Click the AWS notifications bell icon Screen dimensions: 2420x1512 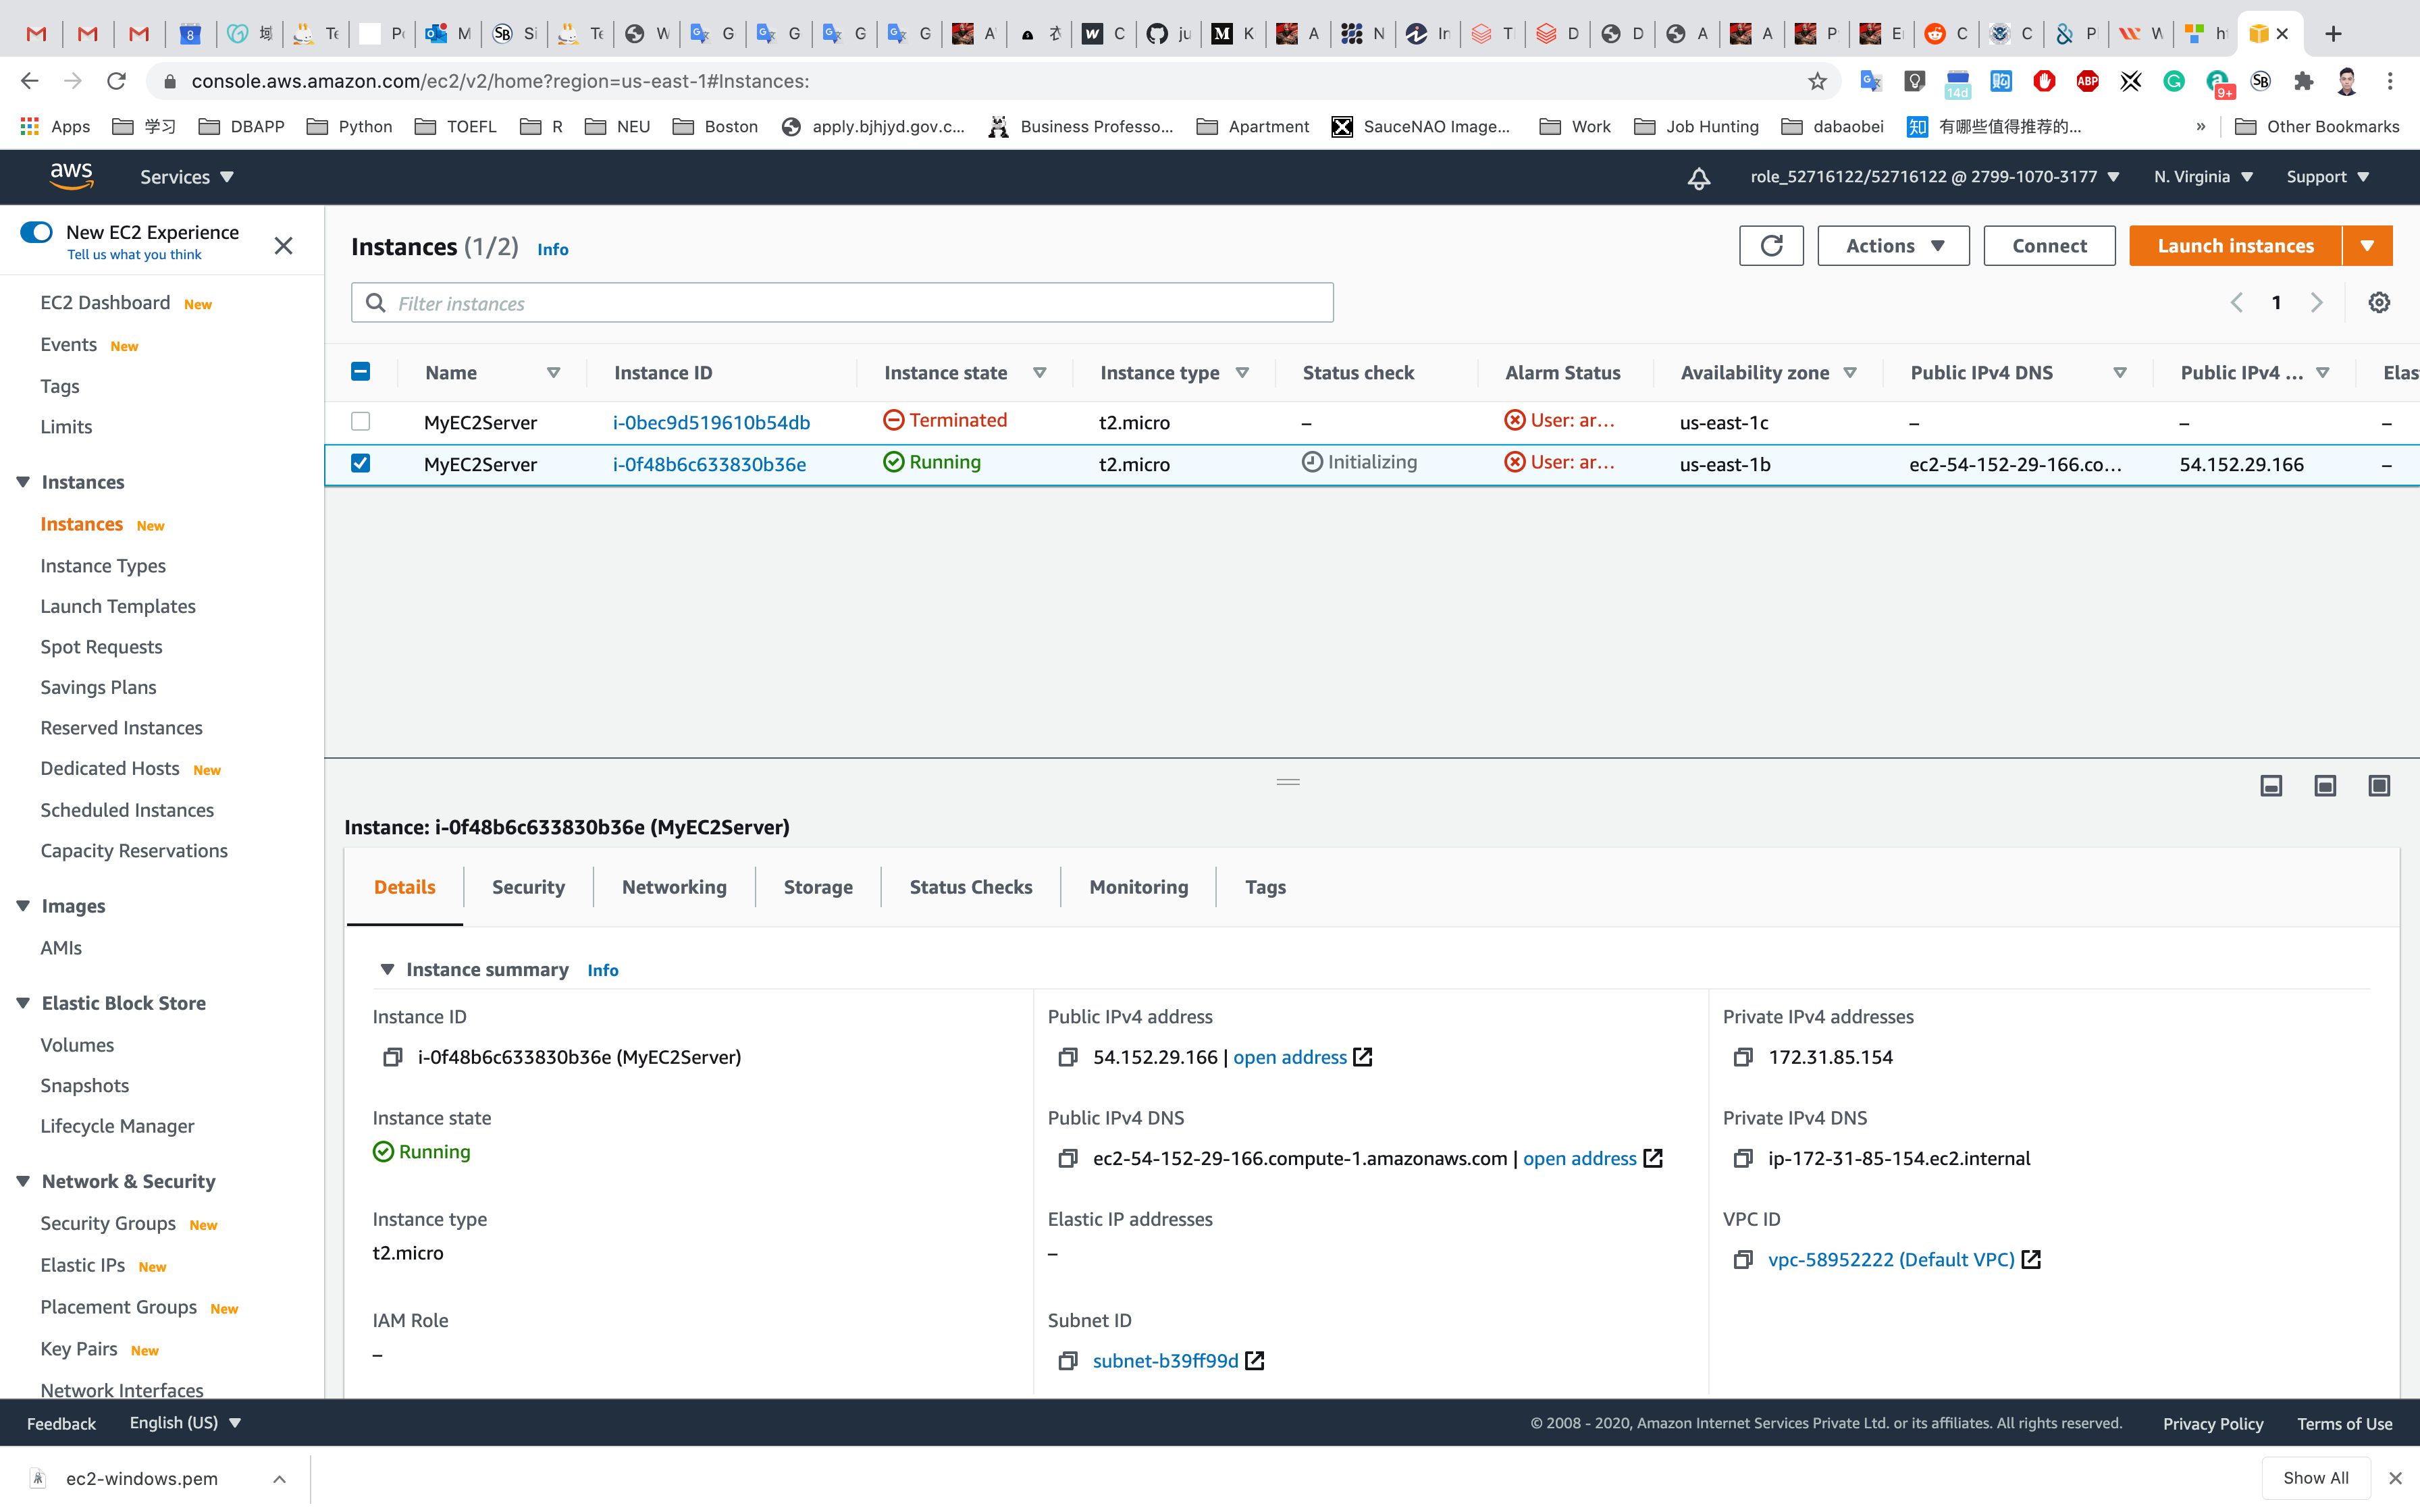click(1698, 178)
